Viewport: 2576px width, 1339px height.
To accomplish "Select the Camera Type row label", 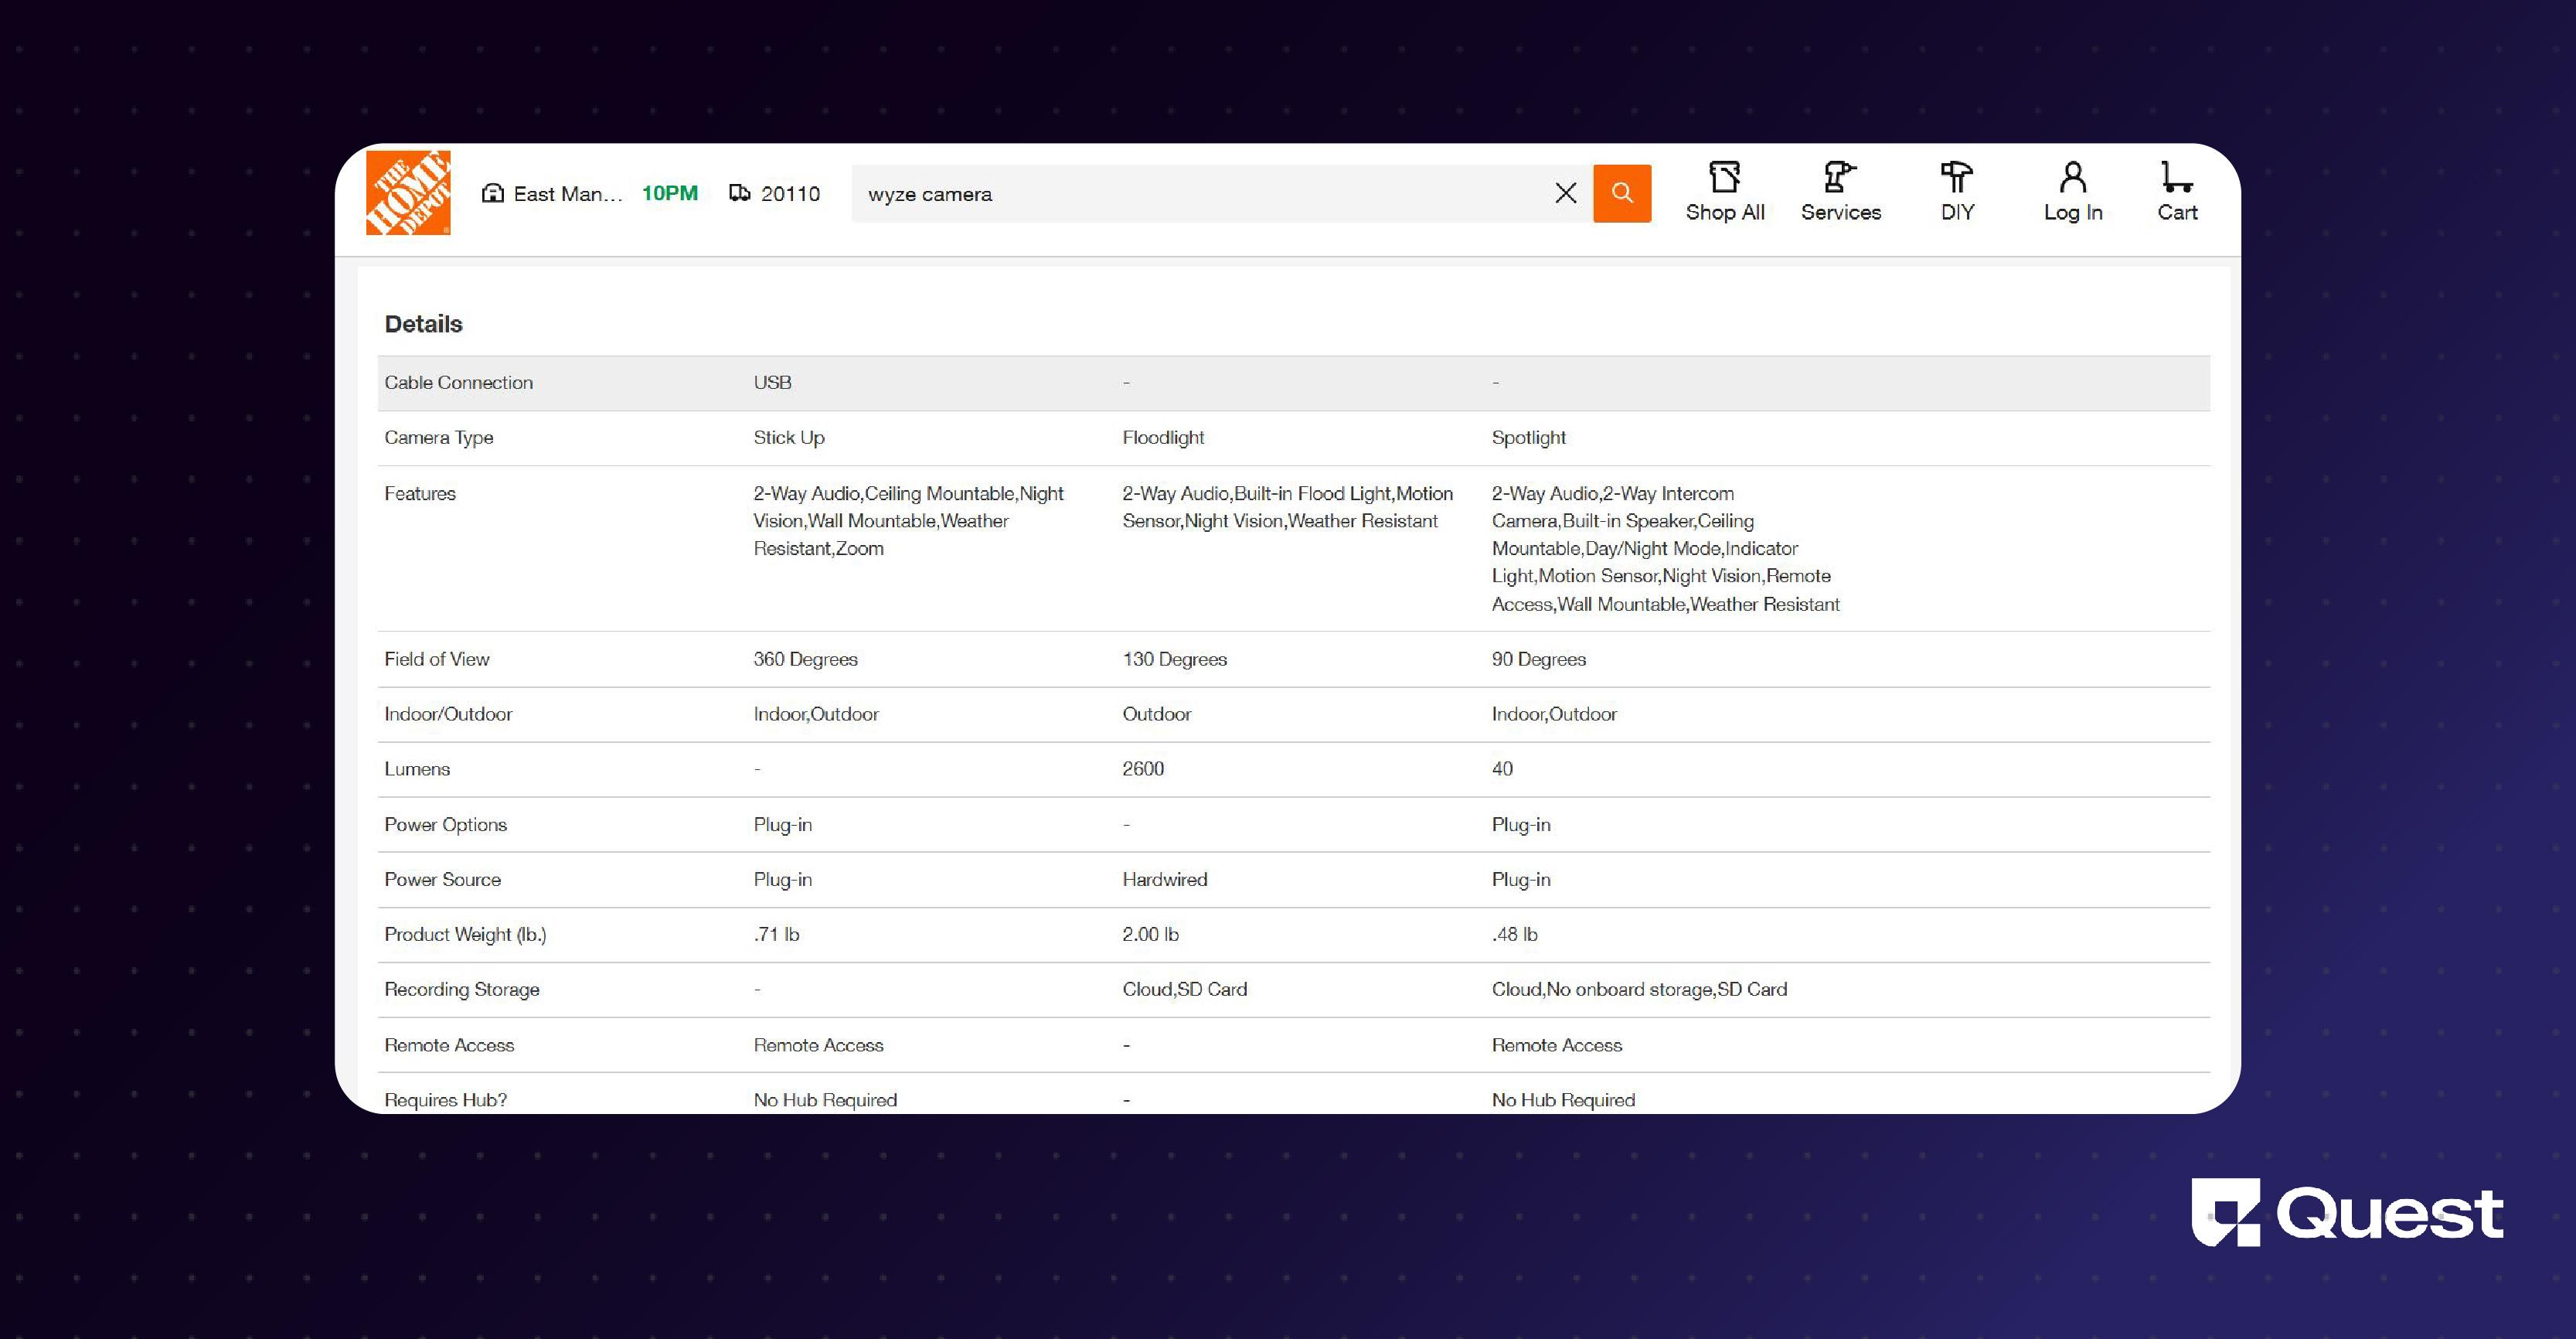I will 438,438.
